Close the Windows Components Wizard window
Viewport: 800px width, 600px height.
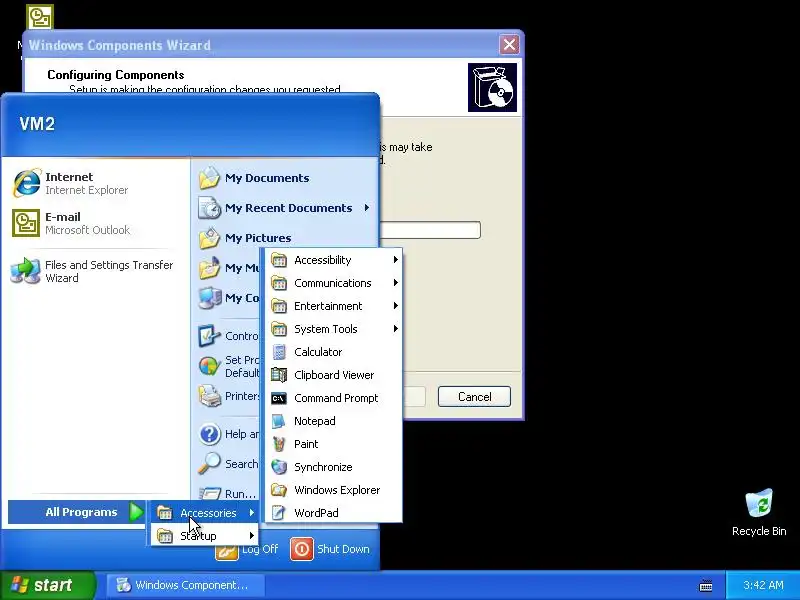coord(509,45)
